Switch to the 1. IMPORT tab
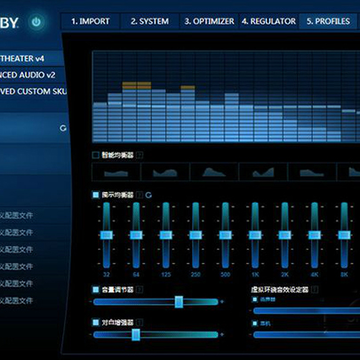Viewport: 360px width, 360px height. 90,22
